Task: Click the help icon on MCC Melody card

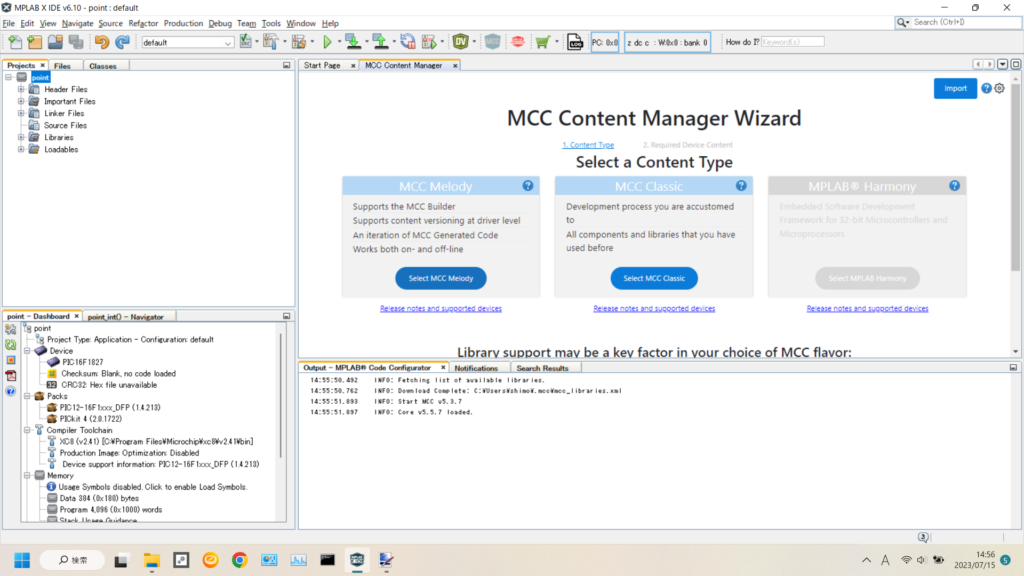Action: point(528,186)
